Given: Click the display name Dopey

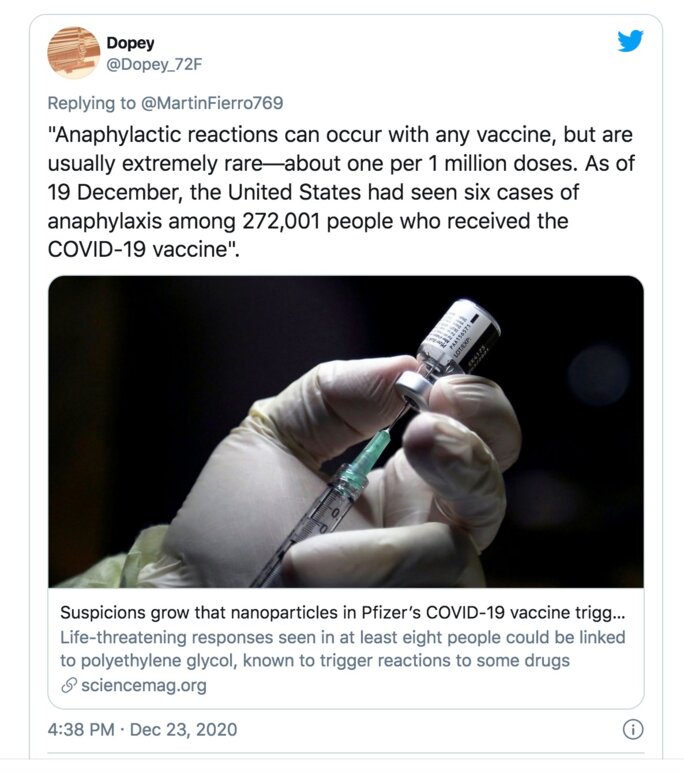Looking at the screenshot, I should point(130,43).
